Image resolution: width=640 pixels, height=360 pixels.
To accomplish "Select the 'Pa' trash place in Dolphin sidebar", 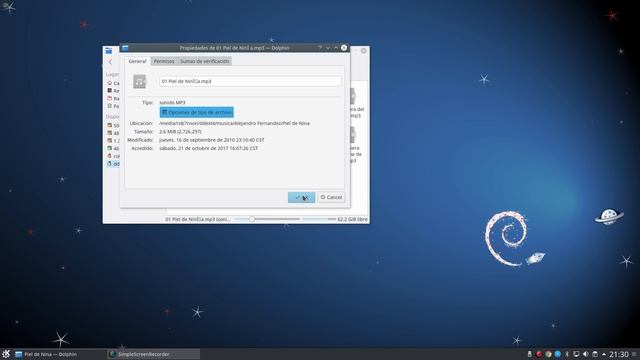I will tap(113, 106).
